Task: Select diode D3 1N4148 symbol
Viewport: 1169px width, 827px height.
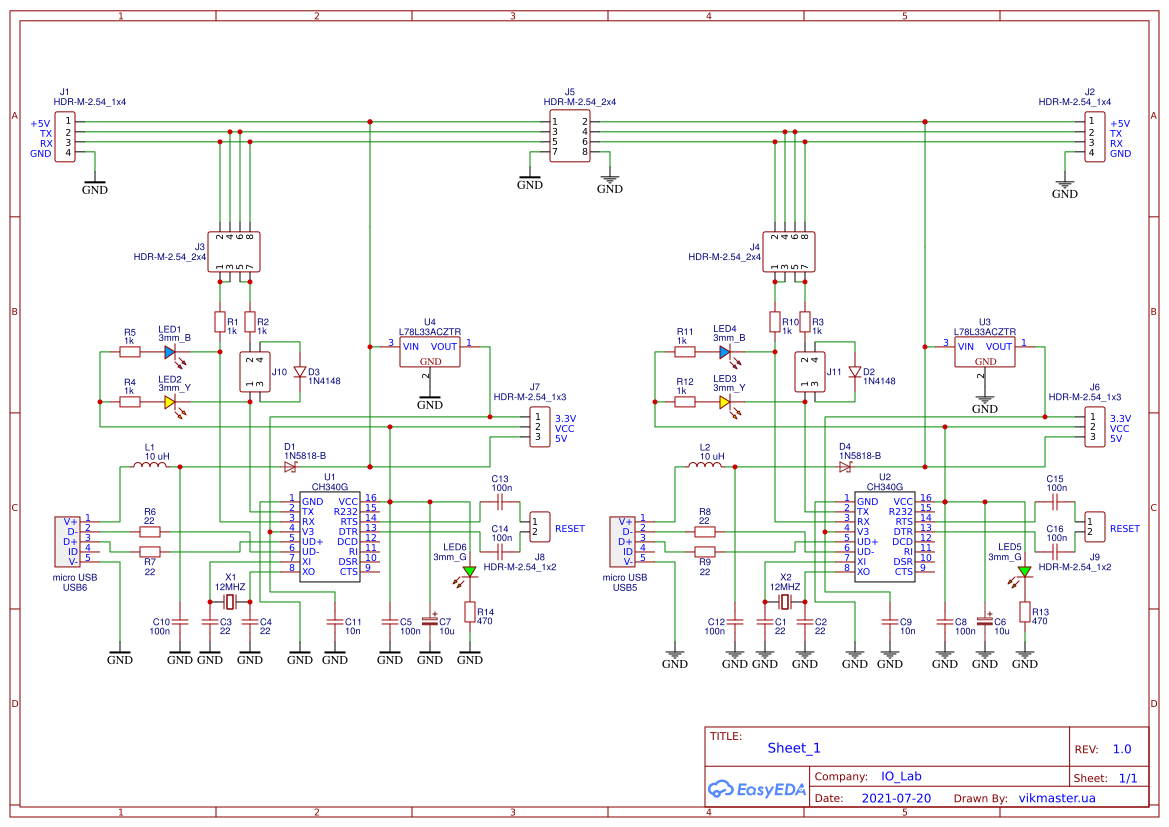Action: click(x=300, y=369)
